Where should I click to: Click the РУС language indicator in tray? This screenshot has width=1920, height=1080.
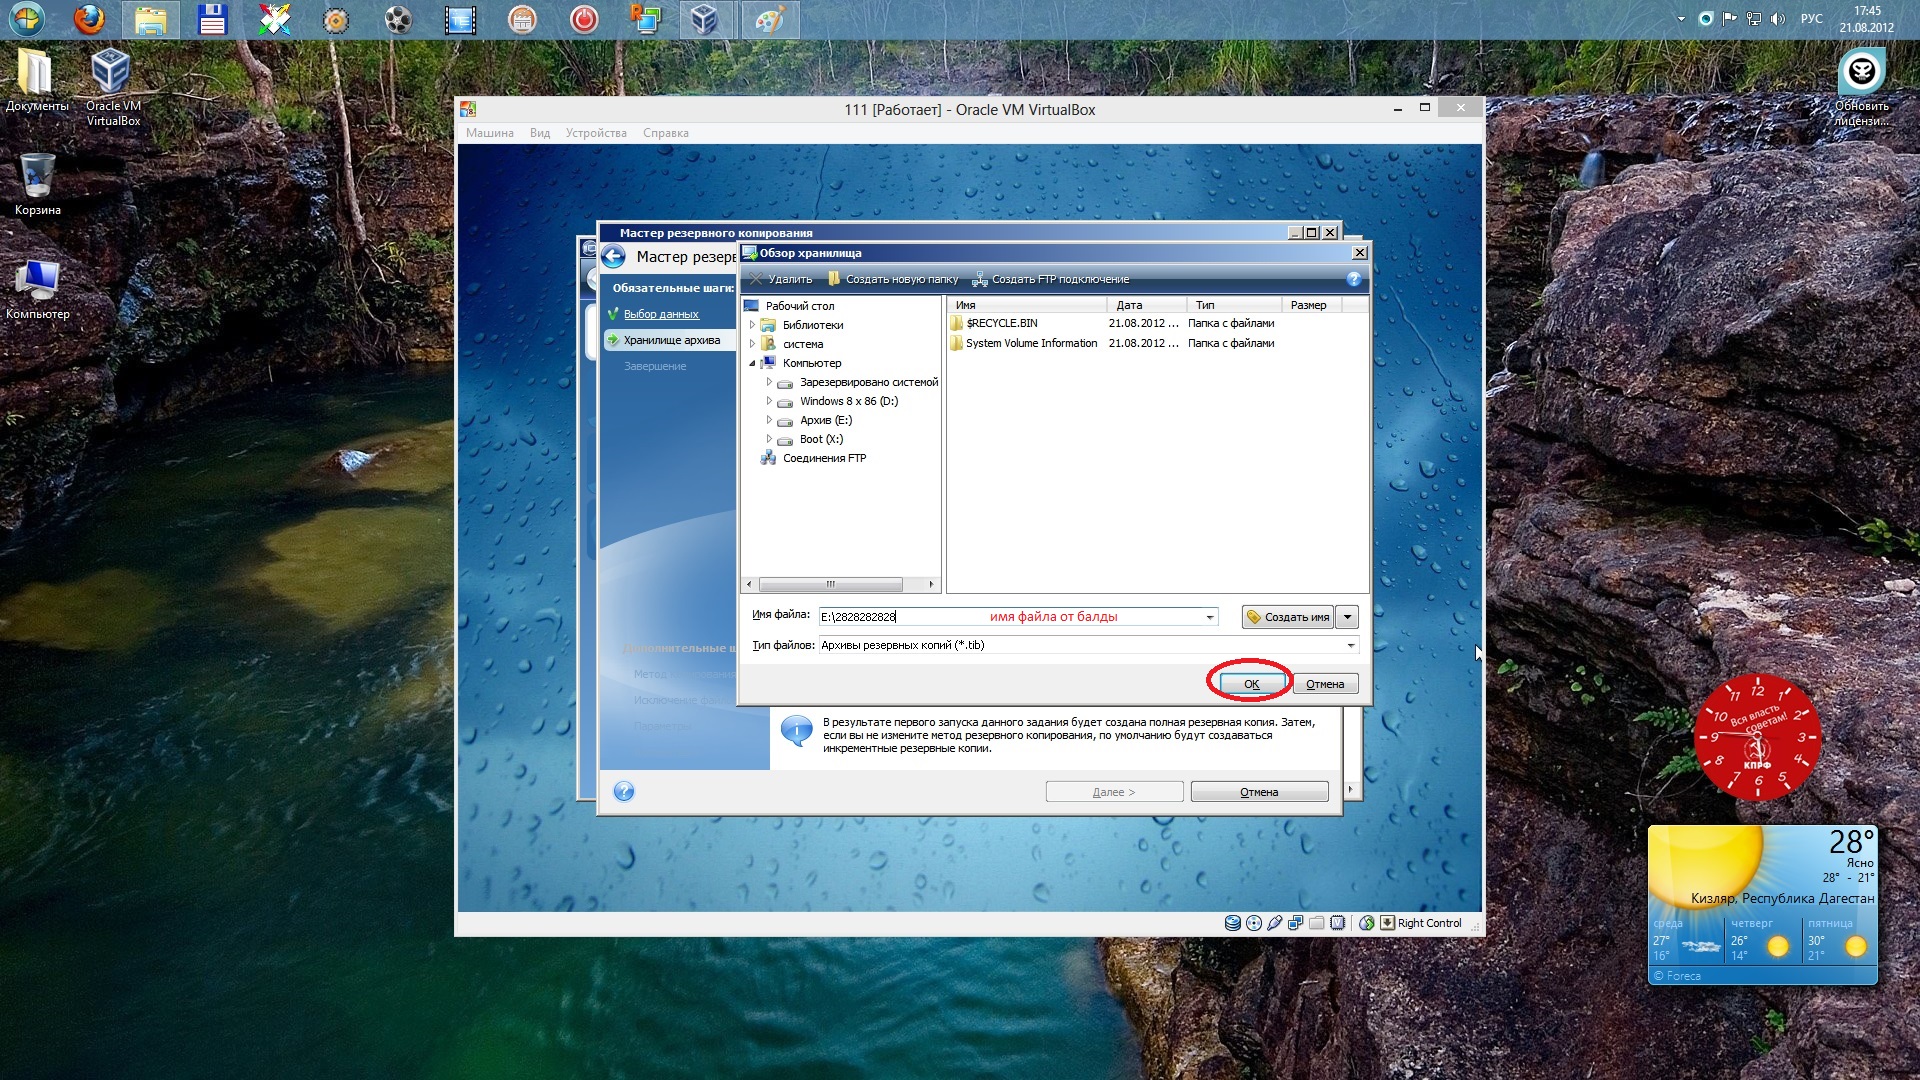point(1811,19)
